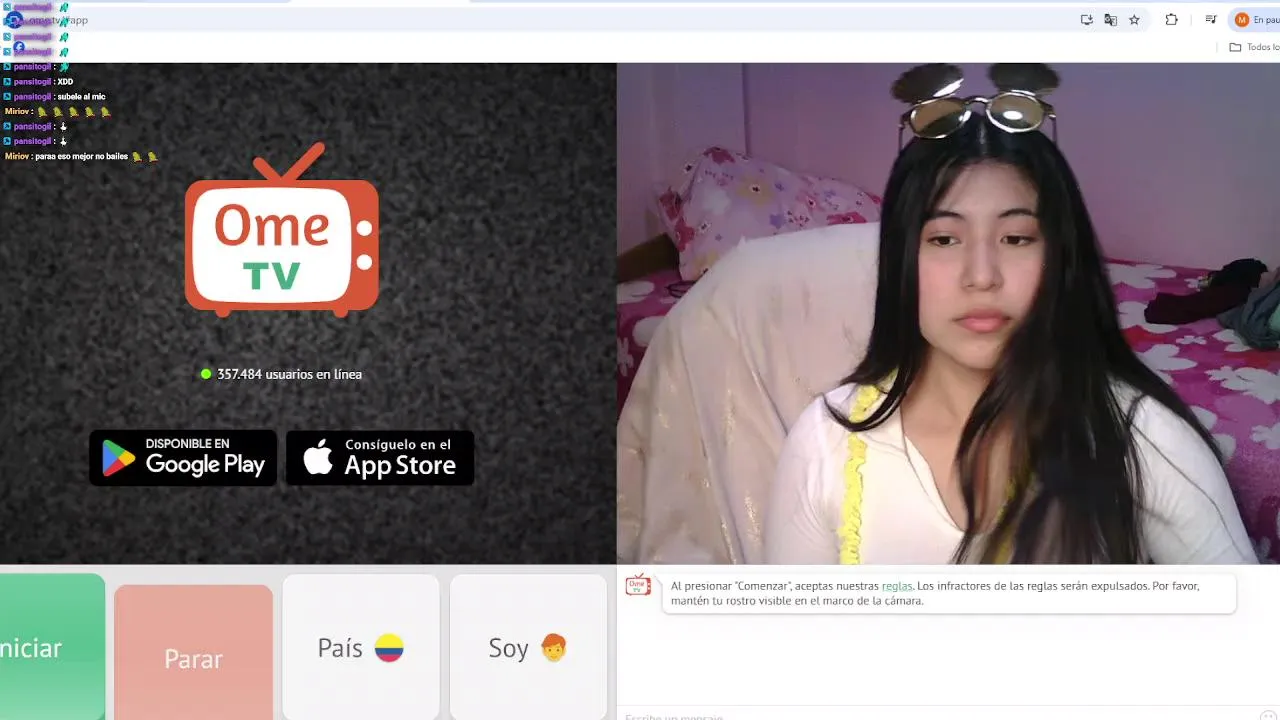This screenshot has height=720, width=1280.
Task: Click the male face emoji on Soy
Action: pos(553,648)
